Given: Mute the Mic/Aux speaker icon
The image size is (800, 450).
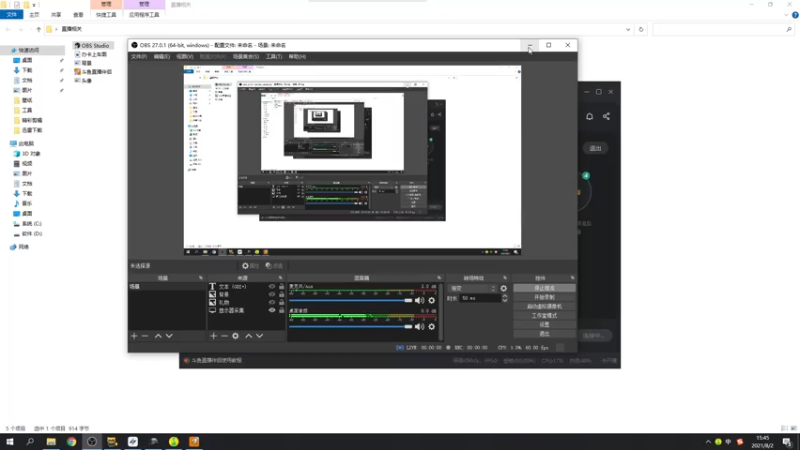Looking at the screenshot, I should tap(419, 301).
